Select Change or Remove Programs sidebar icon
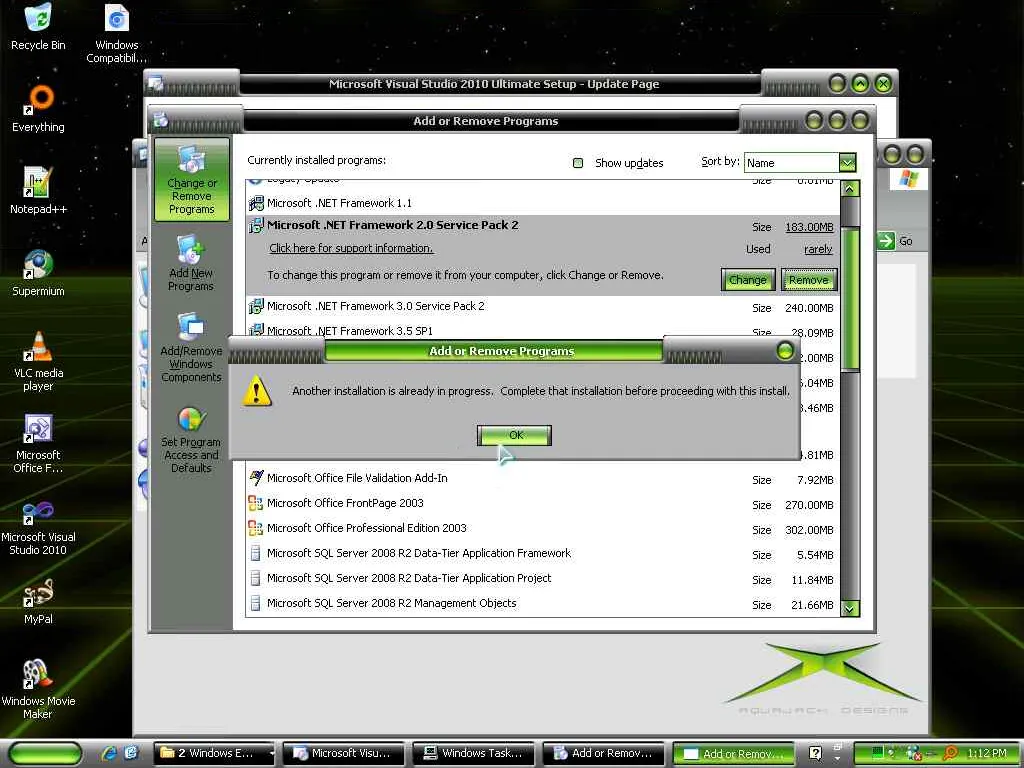This screenshot has height=768, width=1024. pyautogui.click(x=191, y=180)
